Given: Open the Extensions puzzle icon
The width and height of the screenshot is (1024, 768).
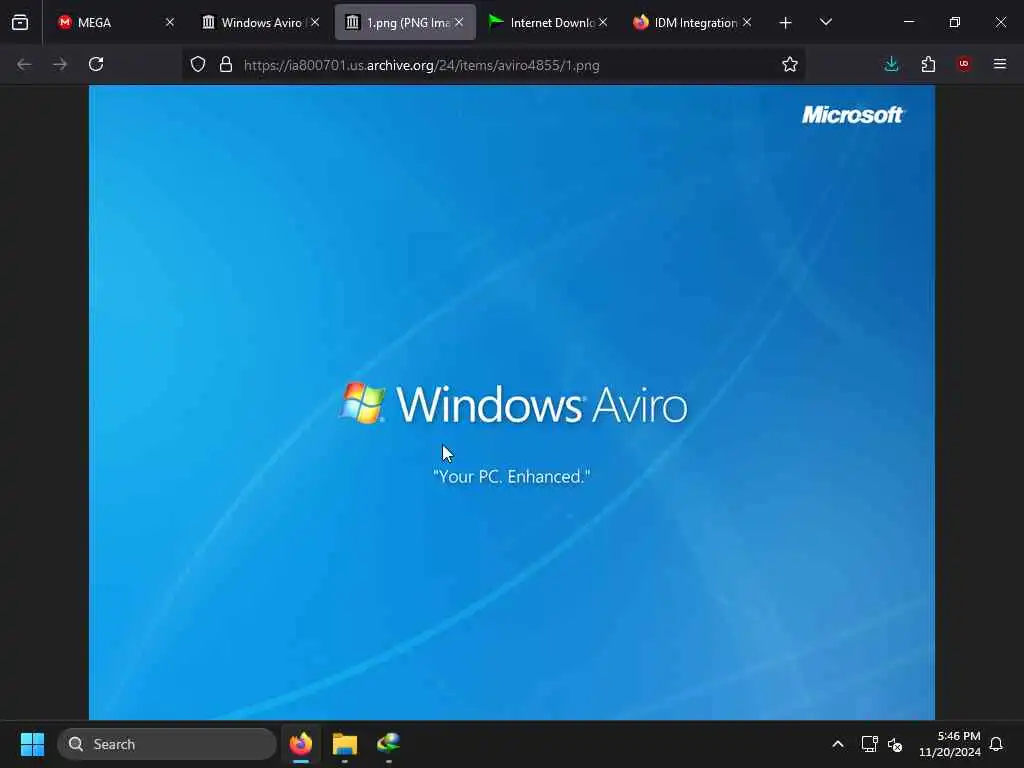Looking at the screenshot, I should (928, 64).
